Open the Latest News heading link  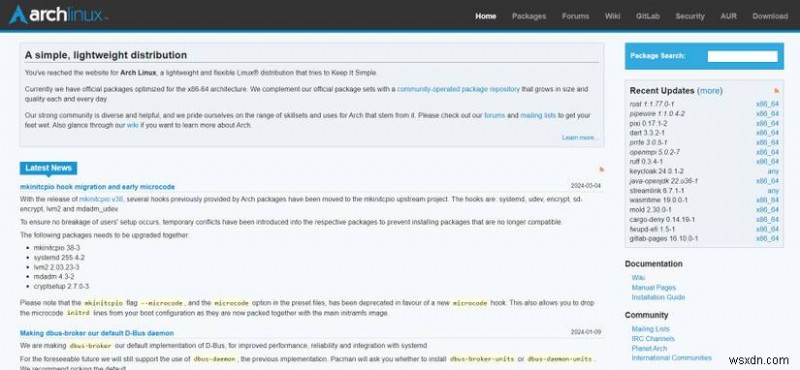(48, 168)
